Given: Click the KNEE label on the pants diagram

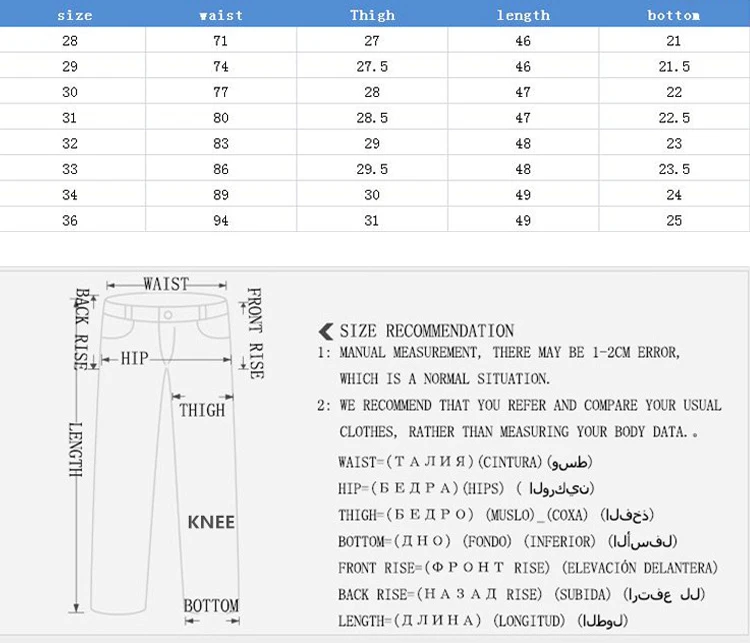Looking at the screenshot, I should click(x=211, y=522).
